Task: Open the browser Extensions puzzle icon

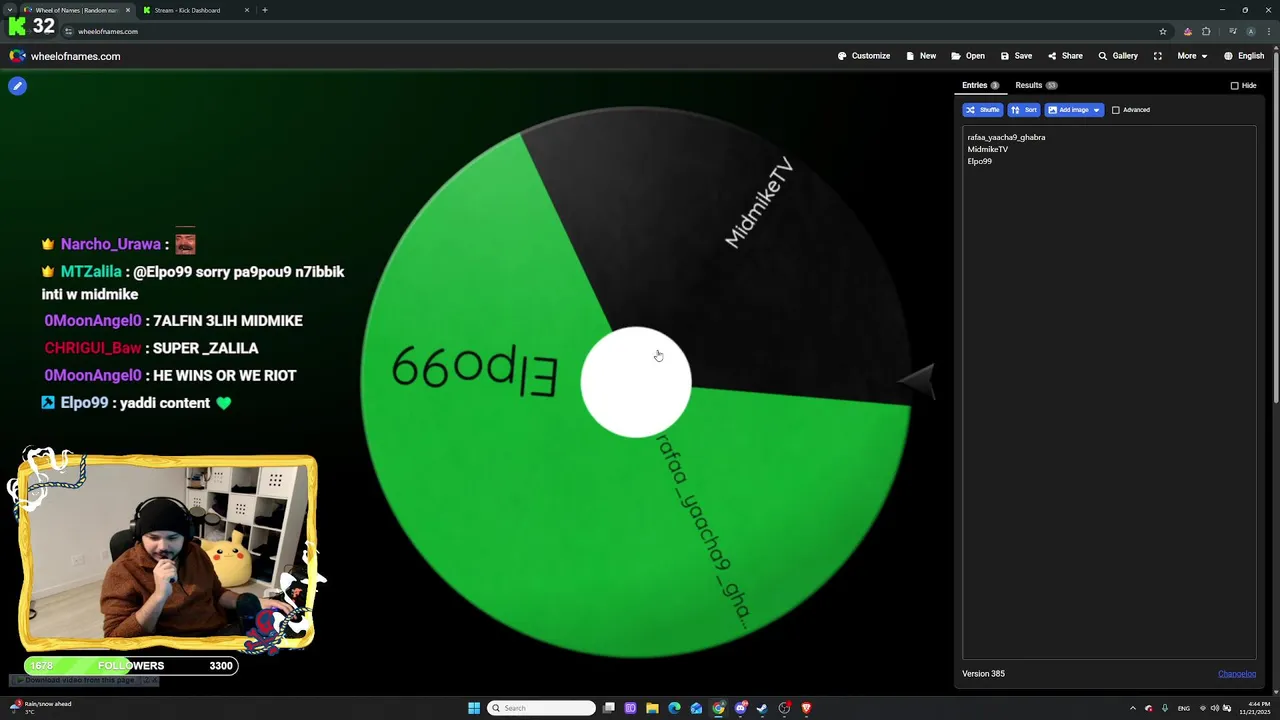Action: click(x=1206, y=31)
